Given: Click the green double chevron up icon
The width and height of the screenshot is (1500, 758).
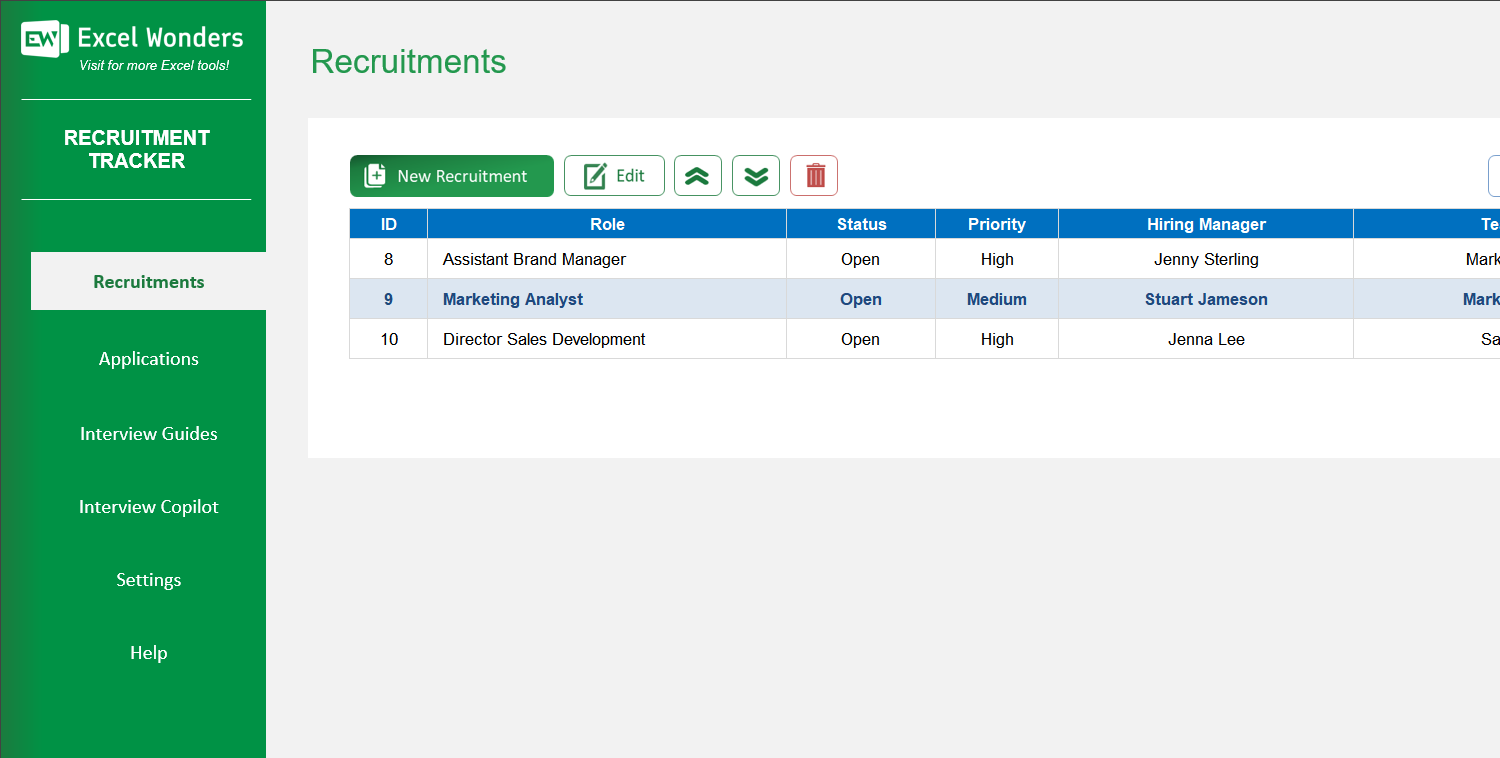Looking at the screenshot, I should [x=697, y=175].
